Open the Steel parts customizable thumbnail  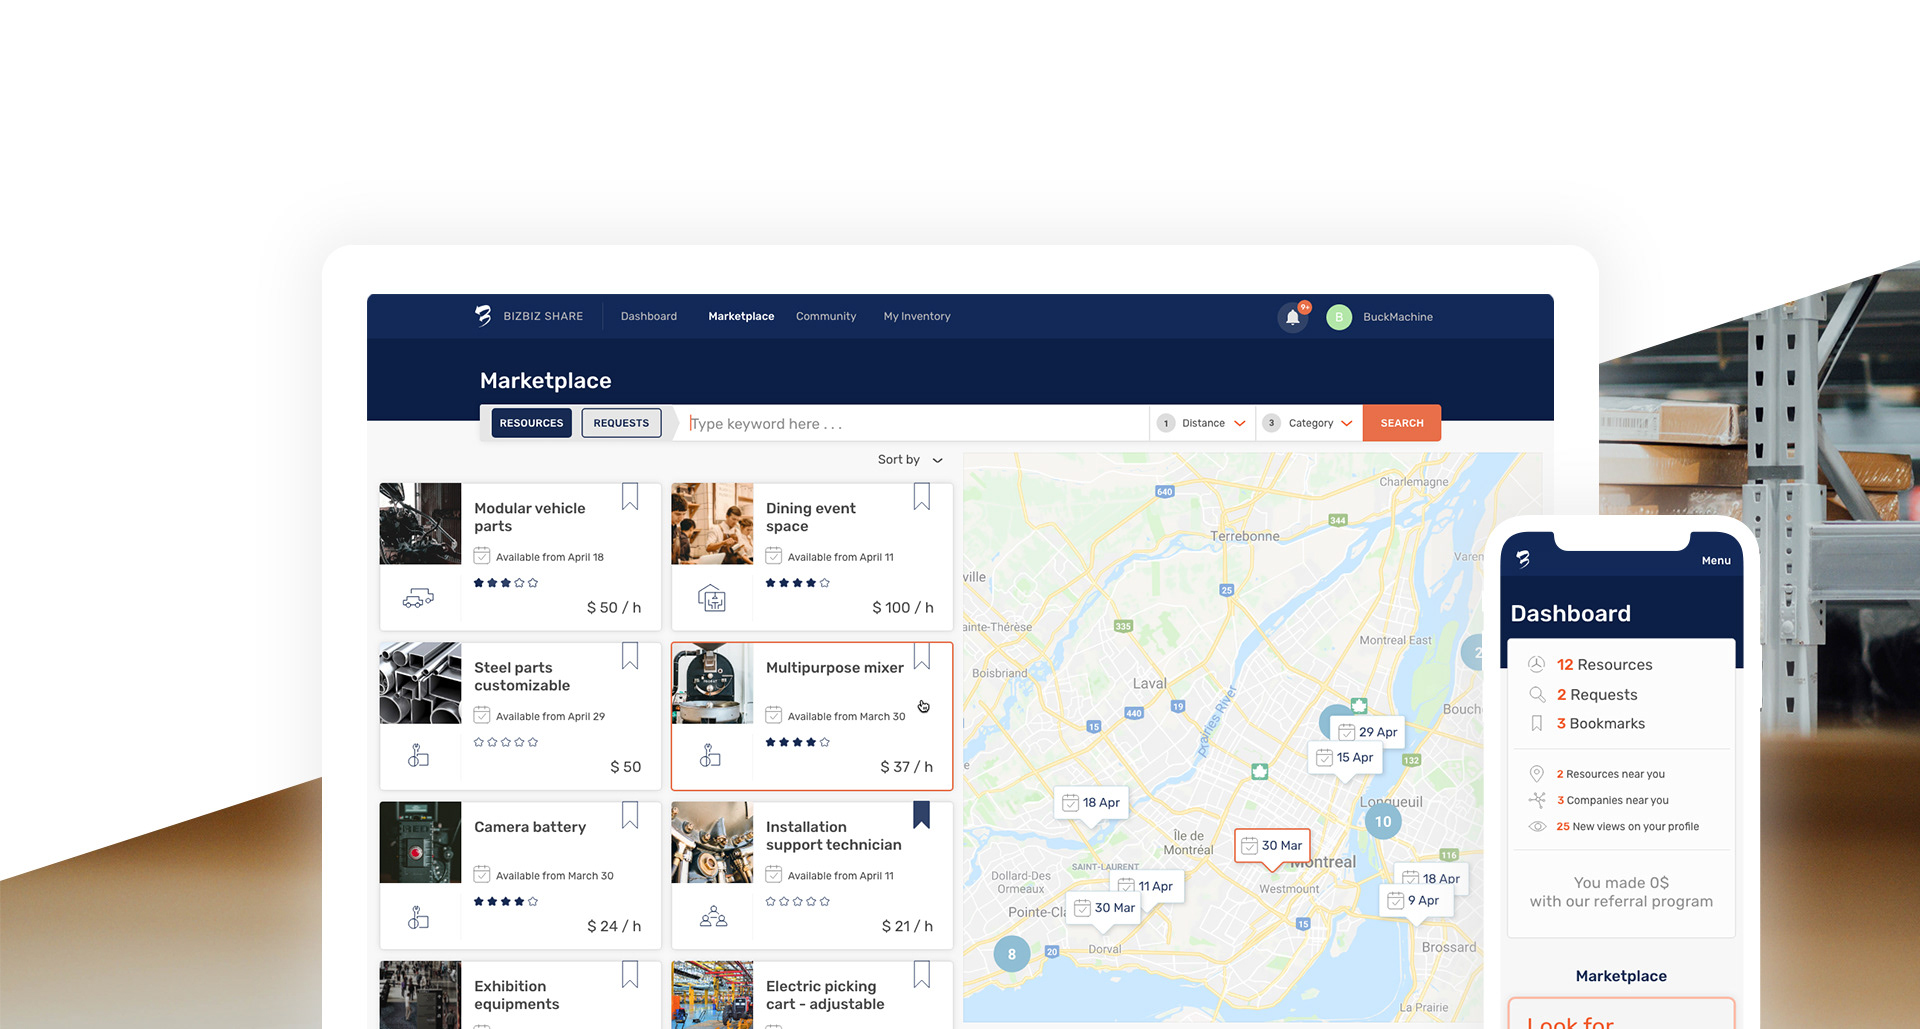tap(420, 683)
